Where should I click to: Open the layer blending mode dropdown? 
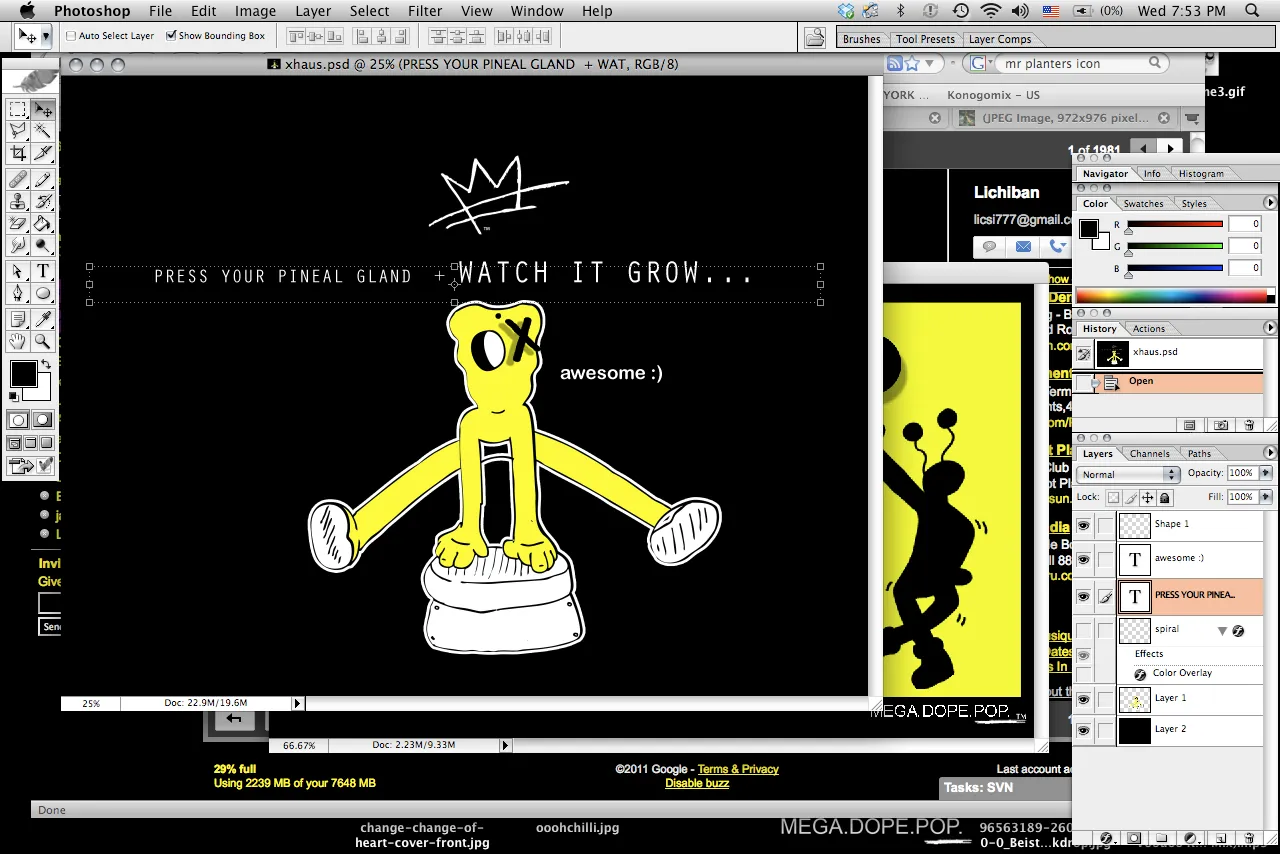pos(1128,474)
